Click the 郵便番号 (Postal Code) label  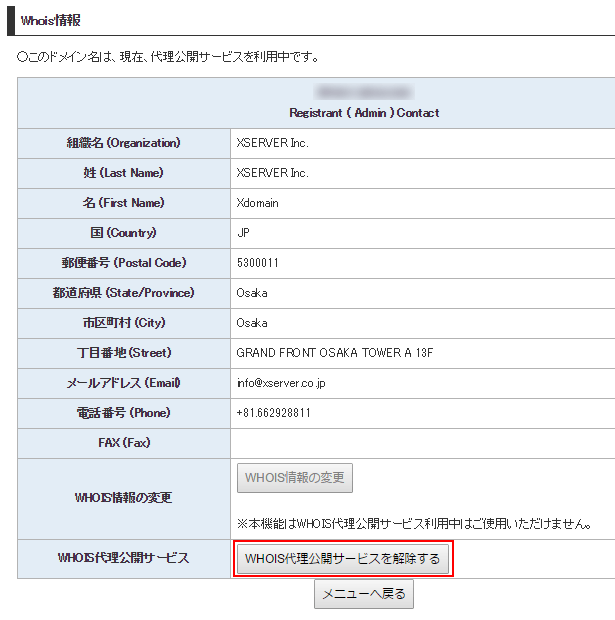[x=123, y=263]
